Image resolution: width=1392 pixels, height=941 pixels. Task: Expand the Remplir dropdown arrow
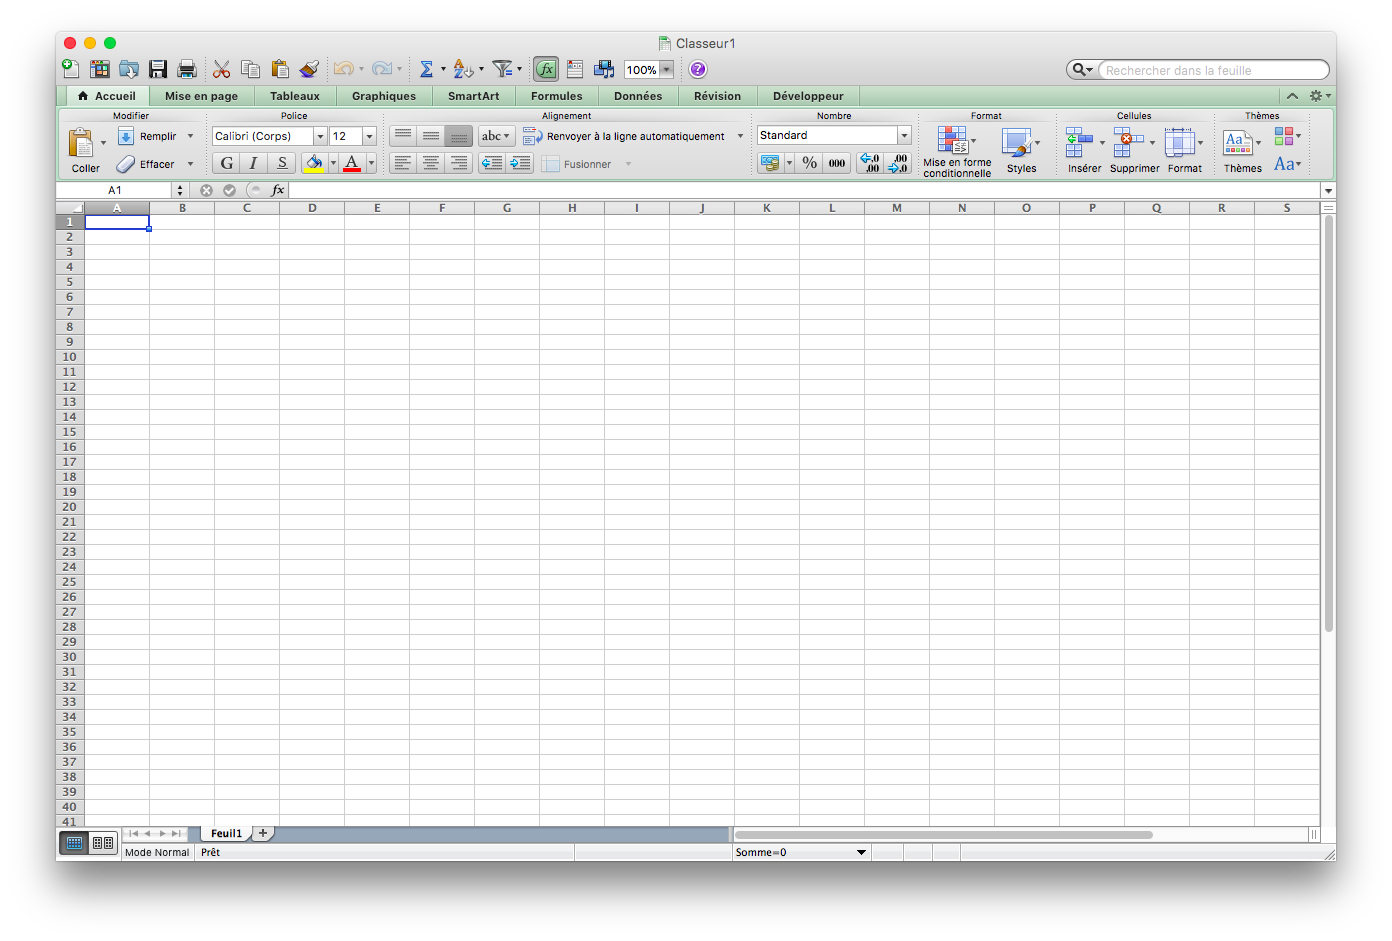coord(189,135)
